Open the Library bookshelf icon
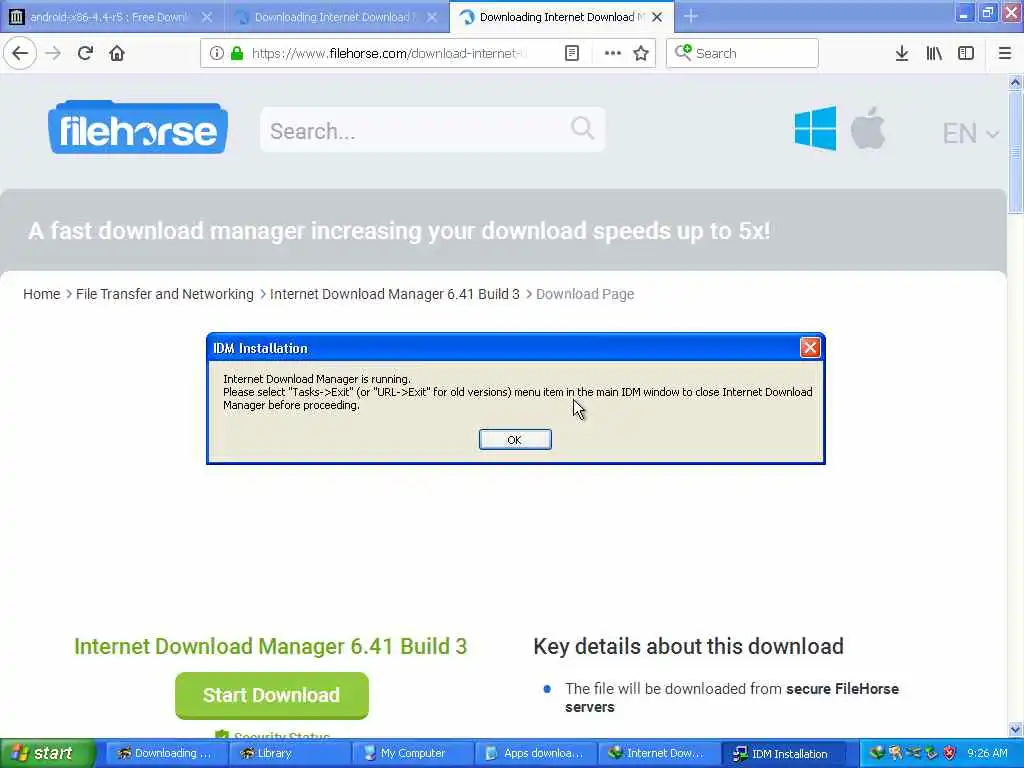1024x768 pixels. tap(934, 53)
